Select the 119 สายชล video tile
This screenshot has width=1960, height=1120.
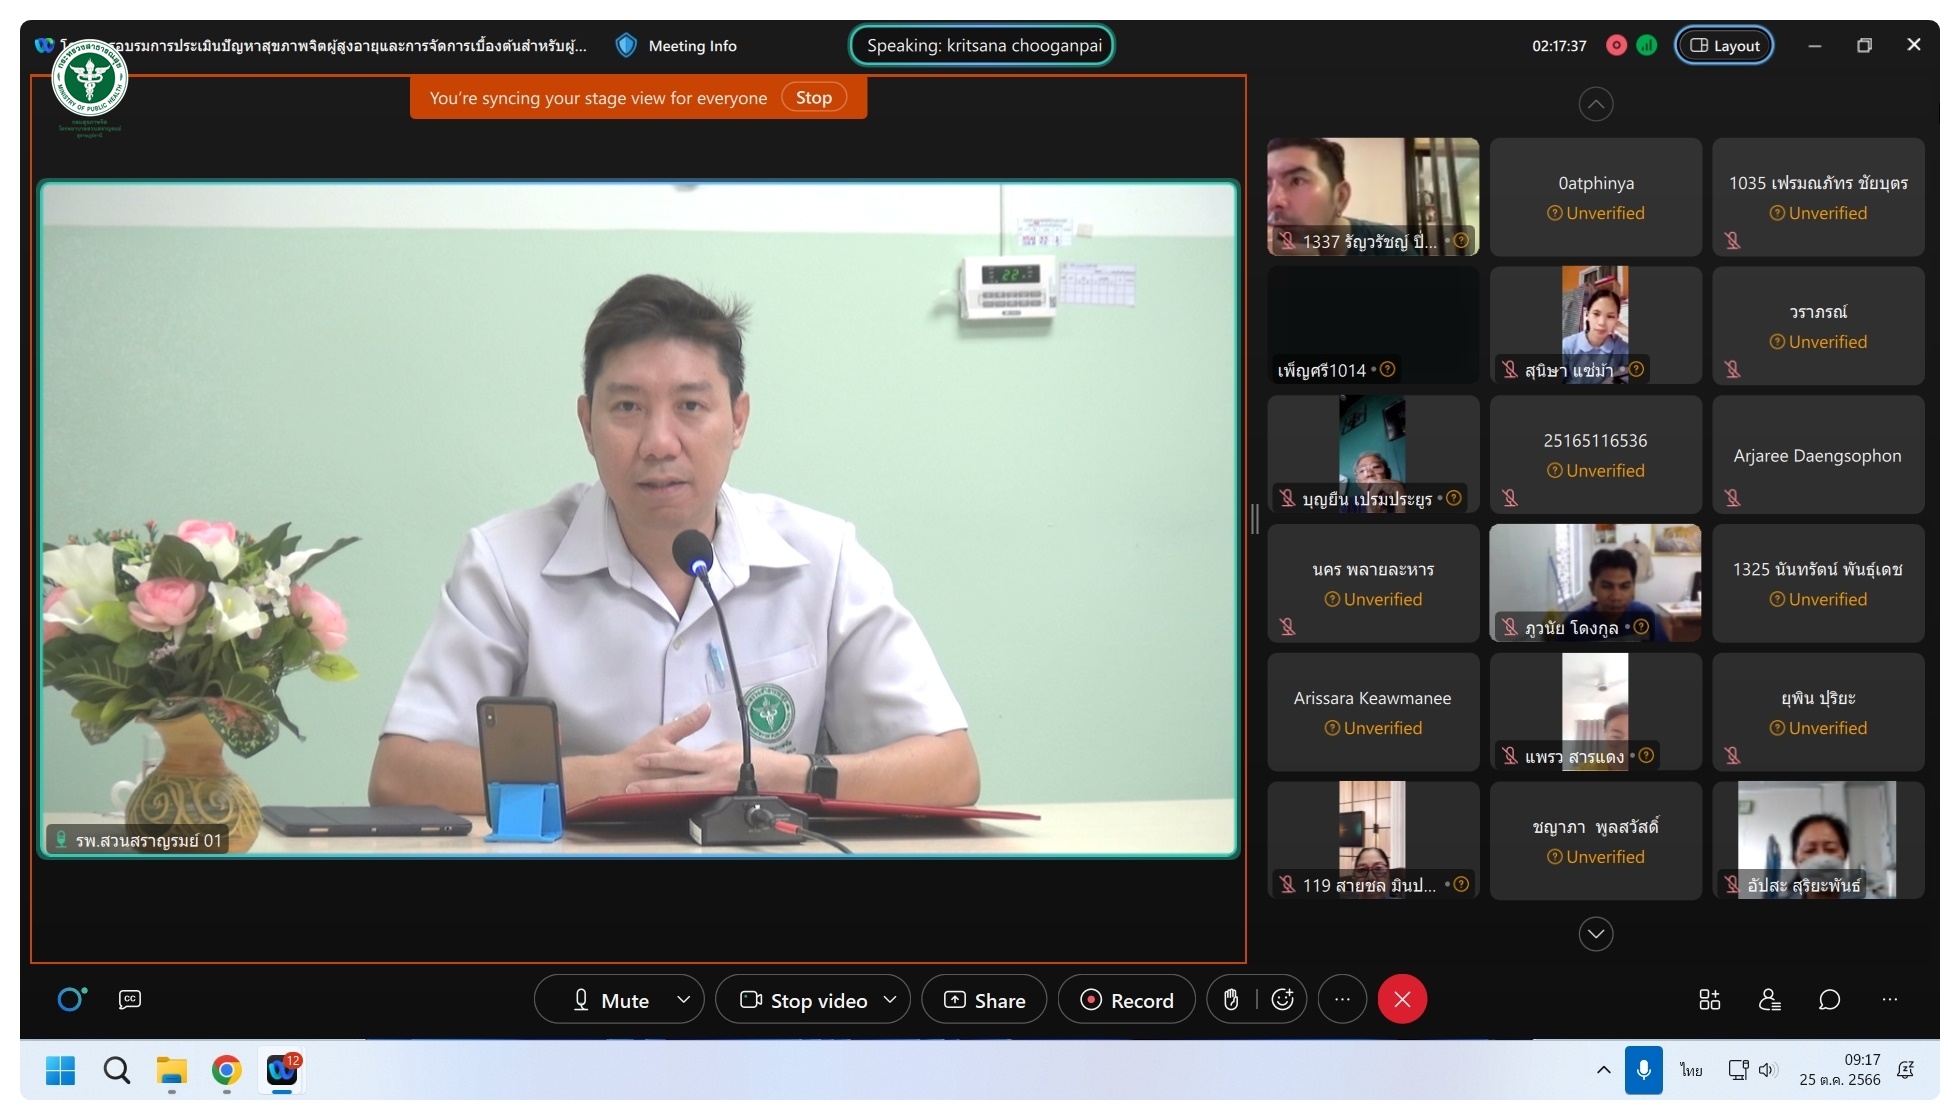click(1373, 840)
